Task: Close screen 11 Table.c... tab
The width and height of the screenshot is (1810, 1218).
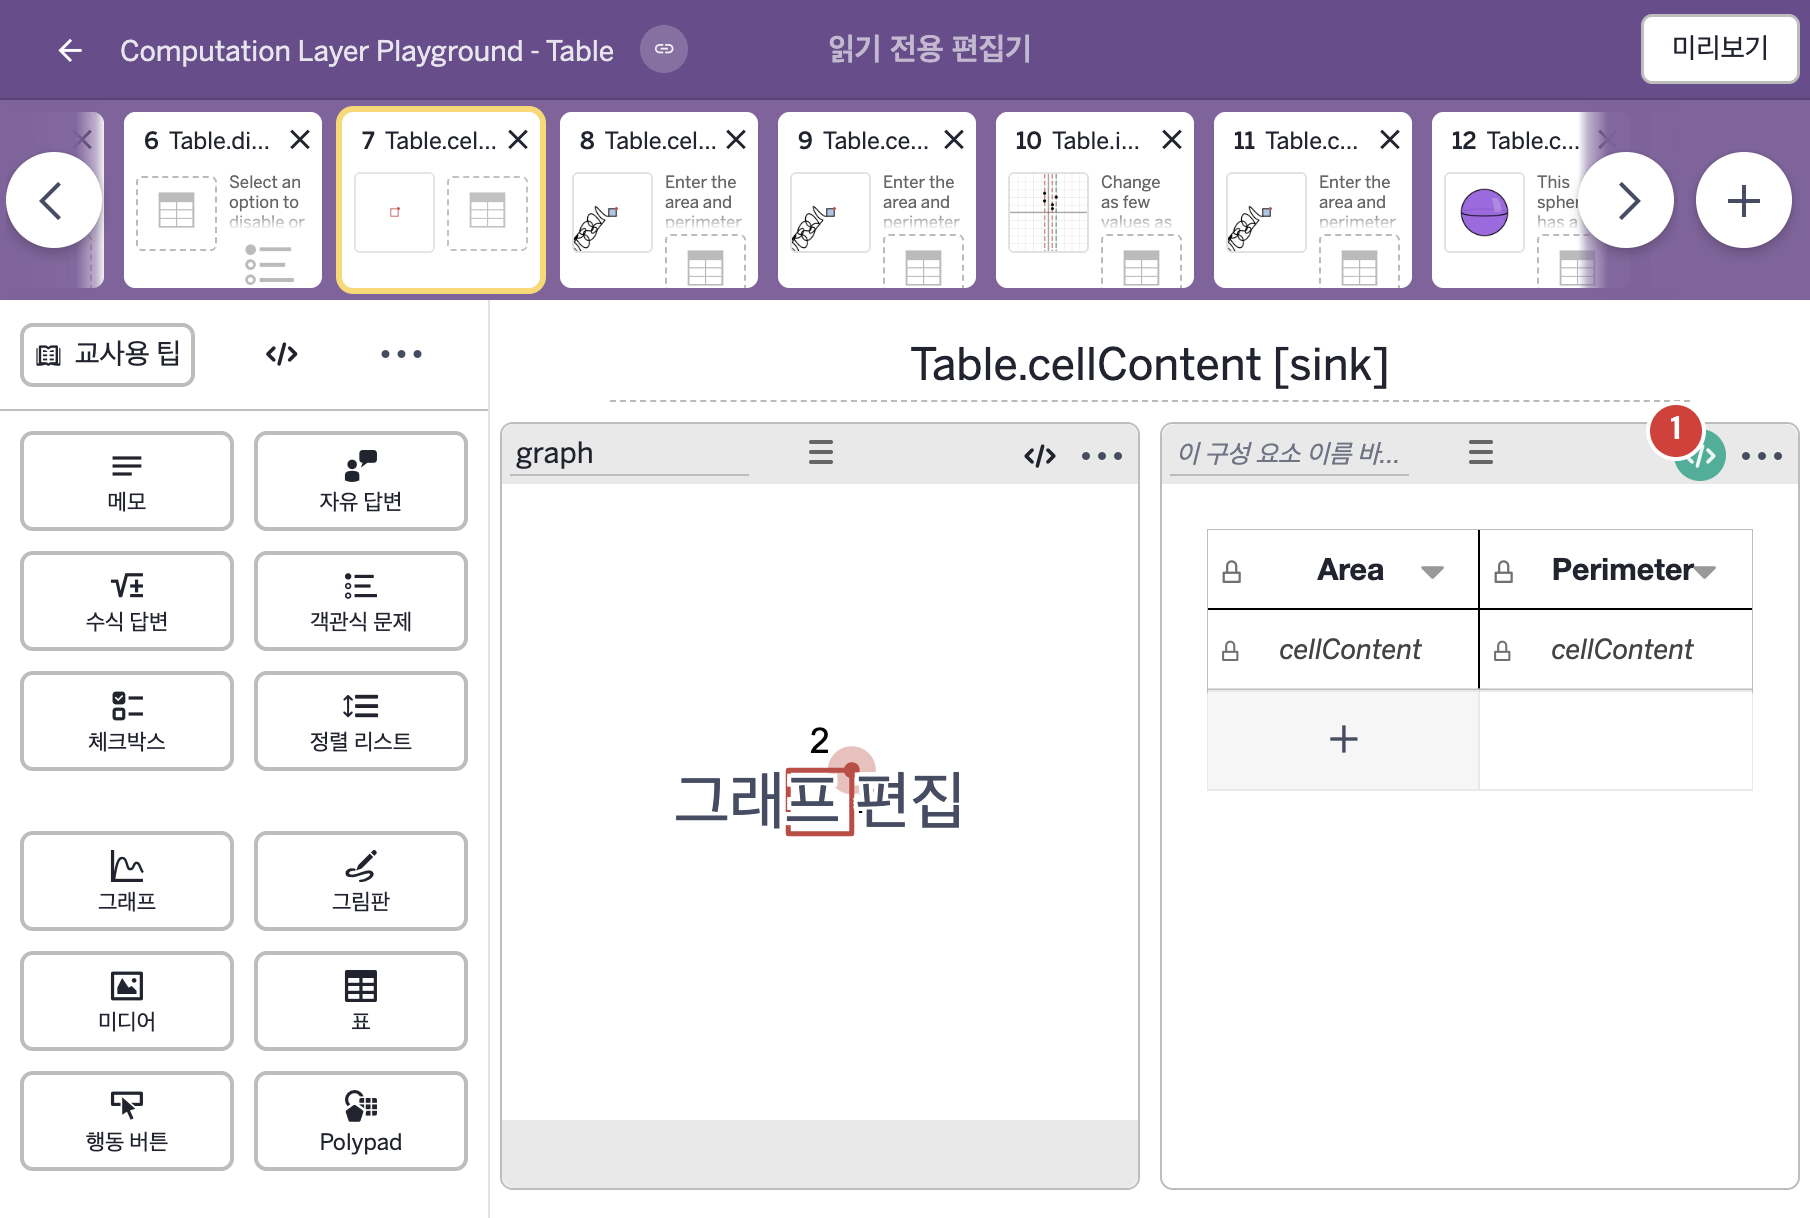Action: pos(1390,140)
